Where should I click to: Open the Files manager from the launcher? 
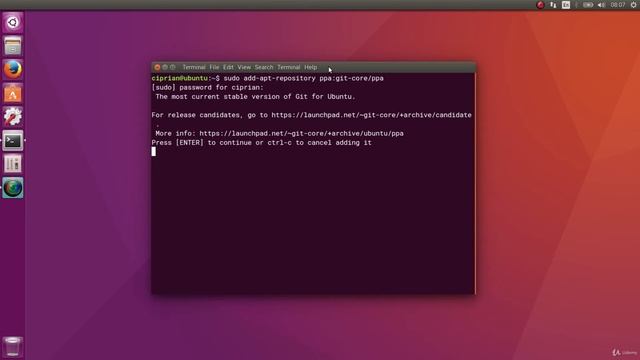[x=13, y=46]
